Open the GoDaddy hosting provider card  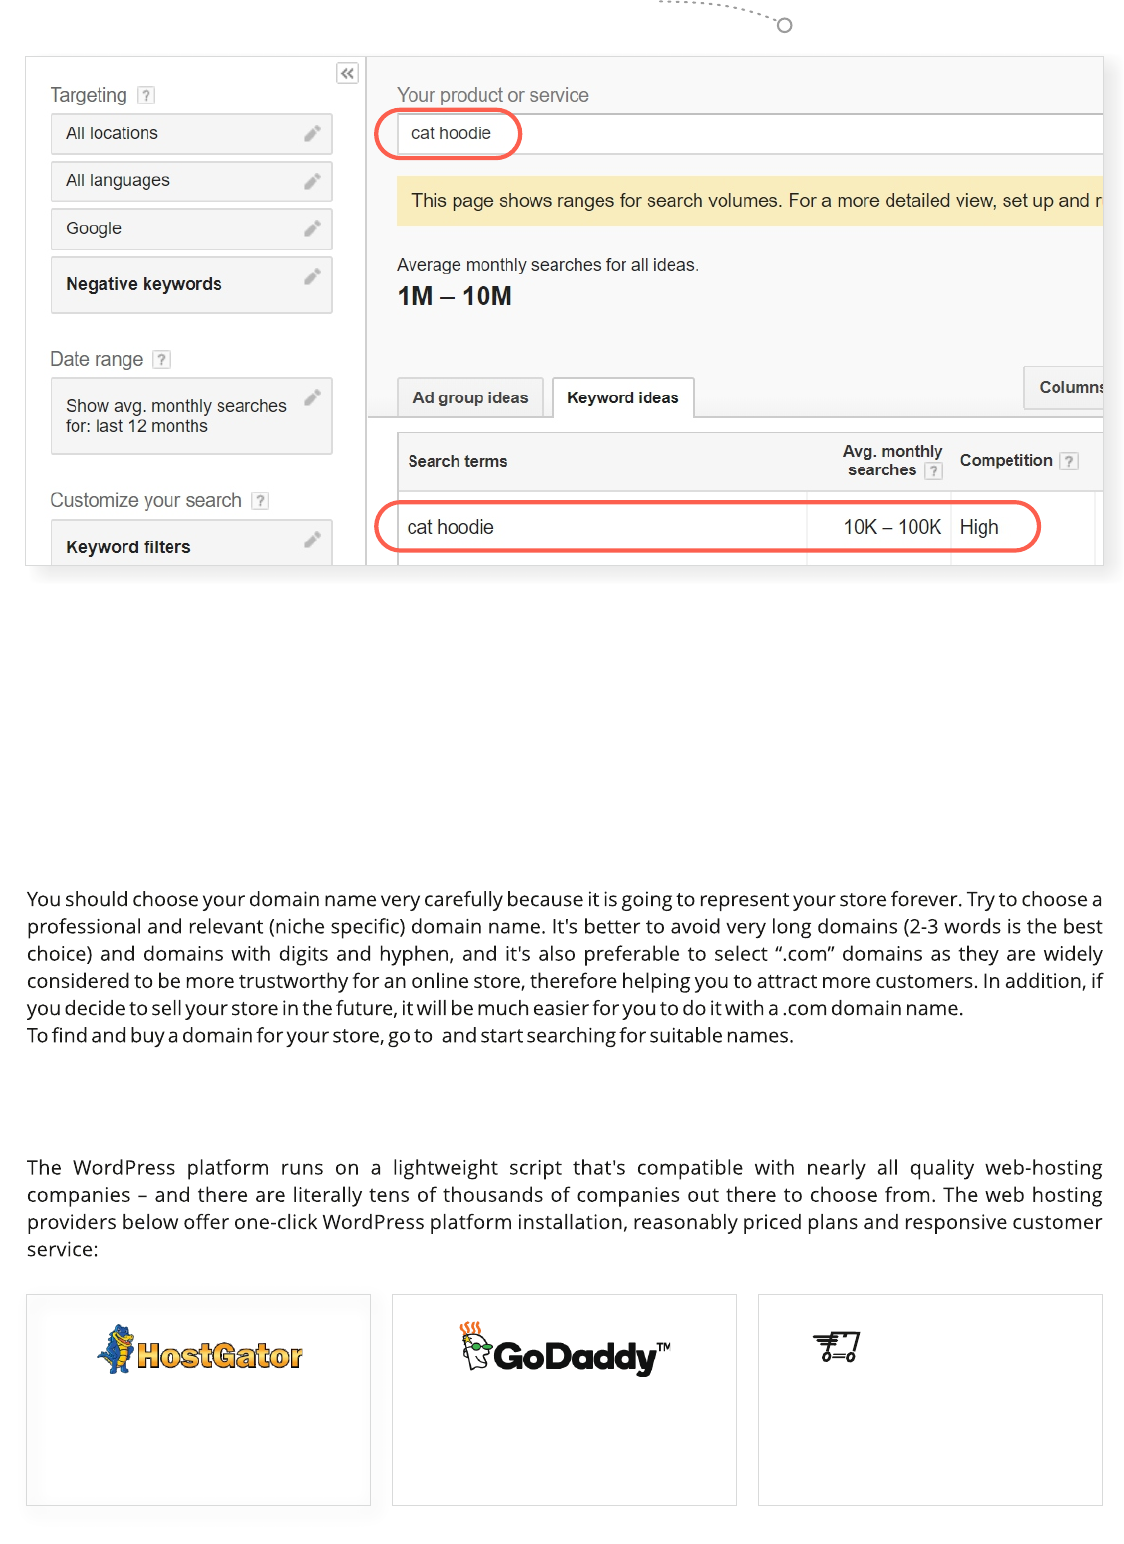pyautogui.click(x=564, y=1399)
